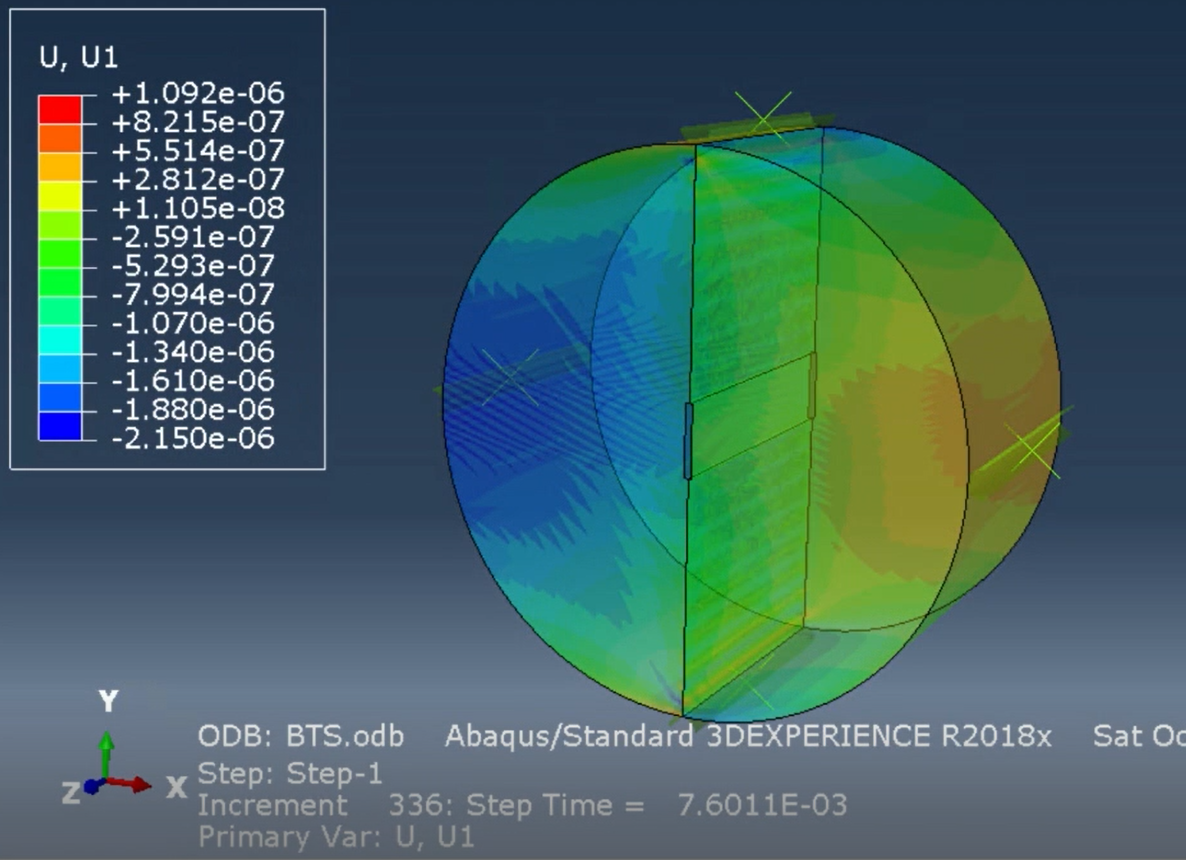Click the "Step Time = 7.6011E-03" text
The image size is (1186, 860).
pos(657,806)
